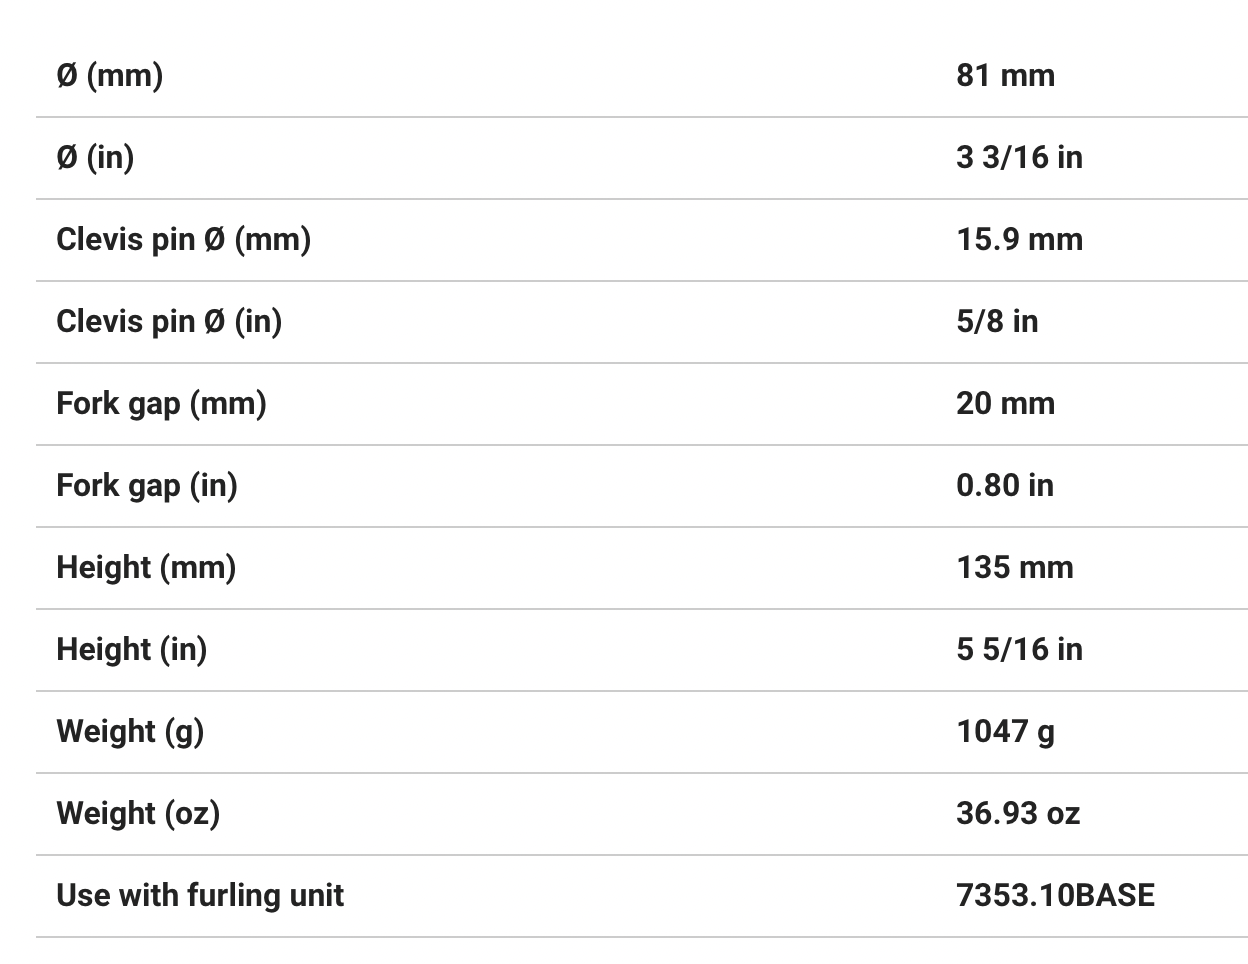Select the 3 3/16 in value
Screen dimensions: 1248x964
point(1019,158)
